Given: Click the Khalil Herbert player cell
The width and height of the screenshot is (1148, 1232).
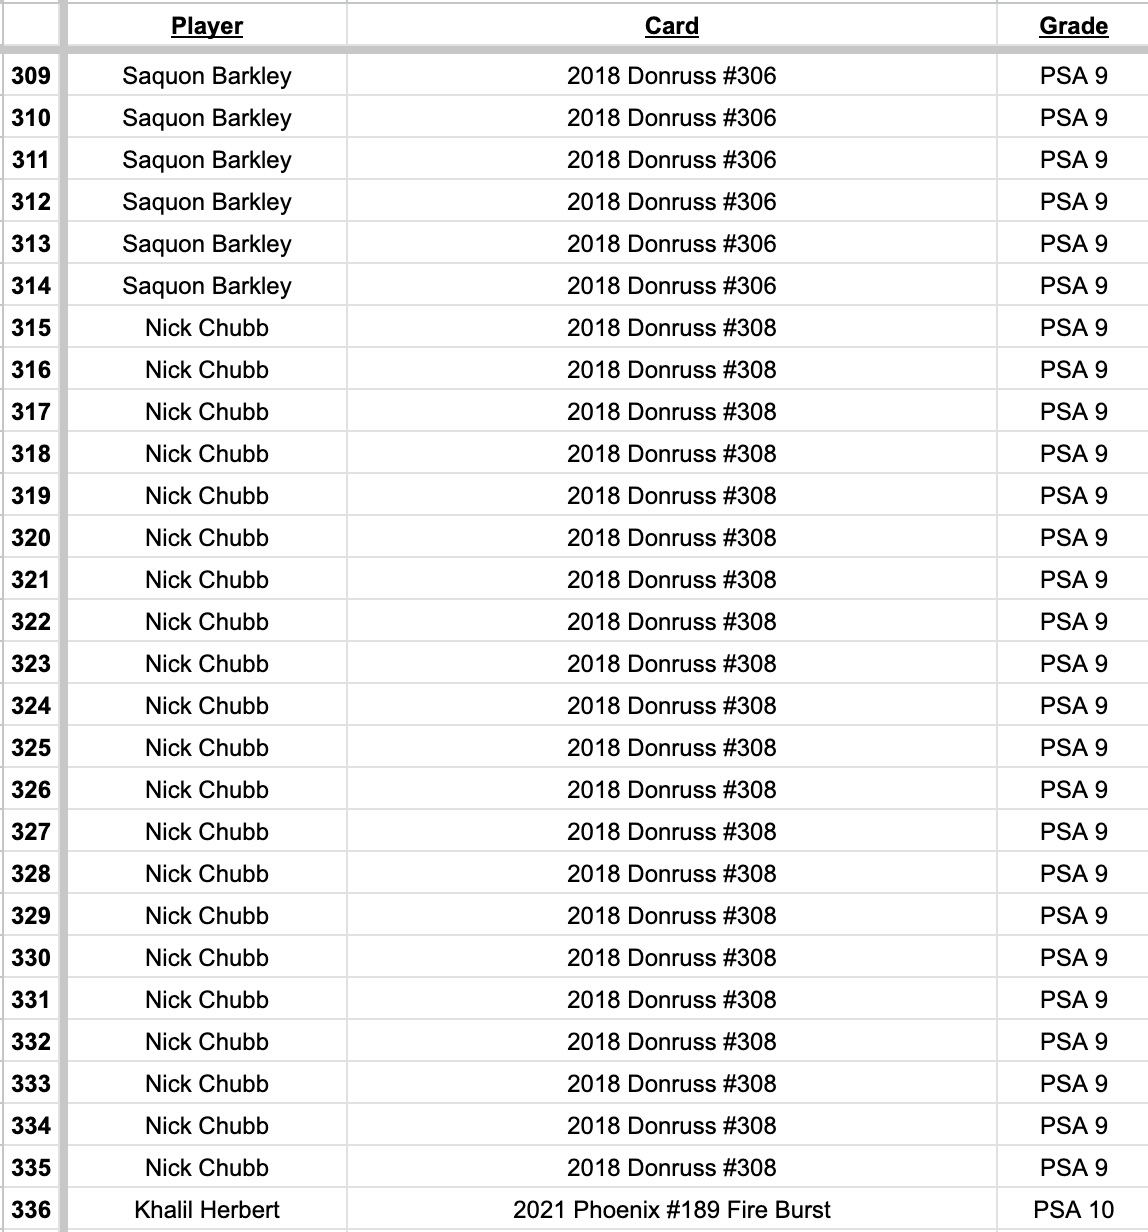Looking at the screenshot, I should tap(207, 1210).
